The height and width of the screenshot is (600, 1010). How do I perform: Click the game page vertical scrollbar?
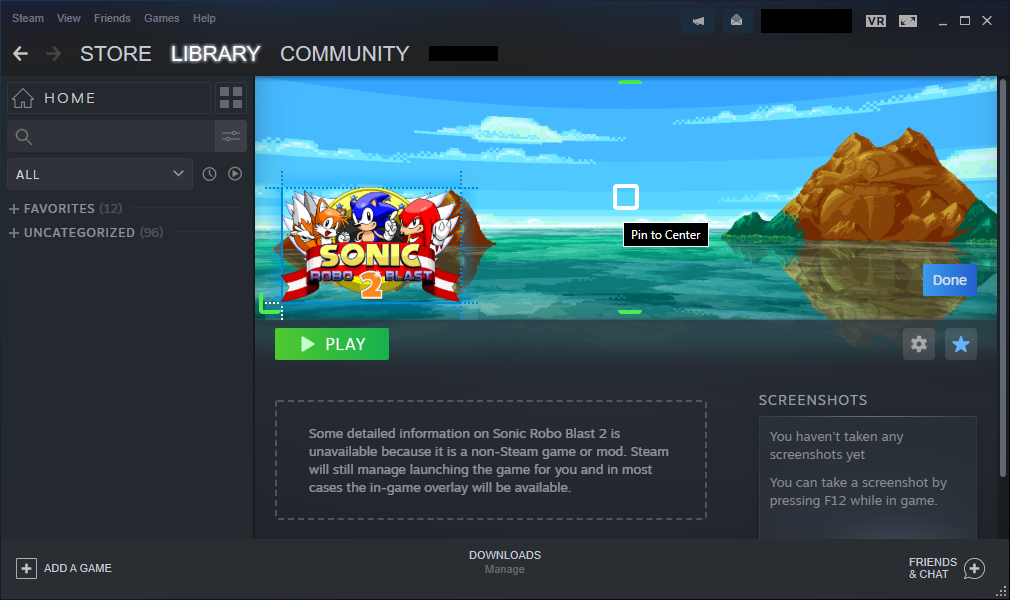pyautogui.click(x=1002, y=278)
